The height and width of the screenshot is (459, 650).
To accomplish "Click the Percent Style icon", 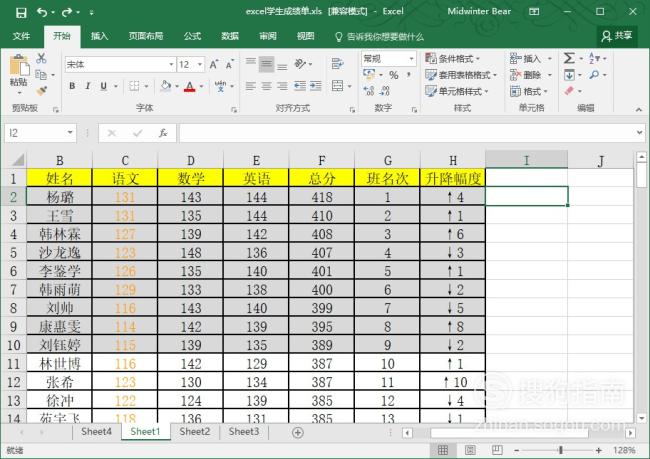I will pyautogui.click(x=394, y=75).
